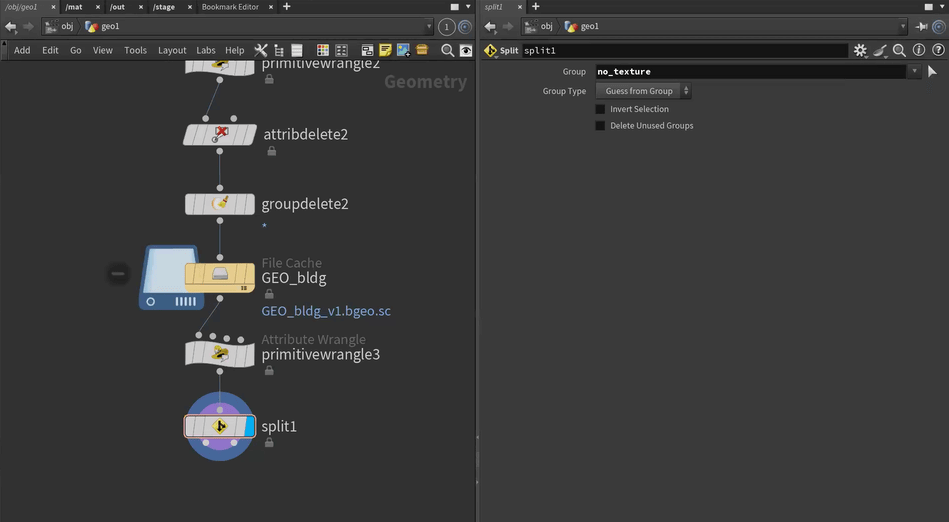Click the sticky note icon in network toolbar
949x522 pixels.
tap(385, 50)
